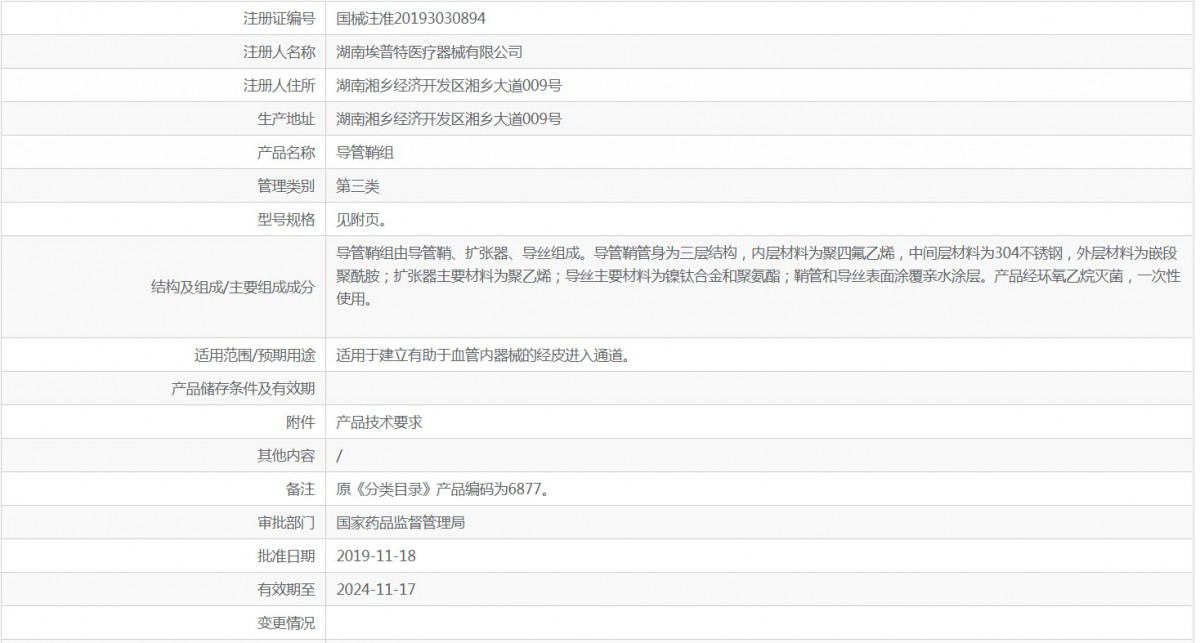Select the 变更情况 label
1200x643 pixels.
tap(286, 623)
